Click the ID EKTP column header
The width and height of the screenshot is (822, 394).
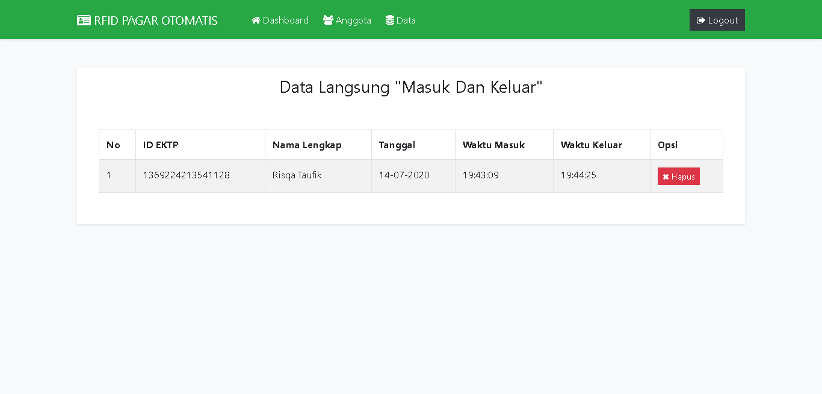click(x=200, y=145)
